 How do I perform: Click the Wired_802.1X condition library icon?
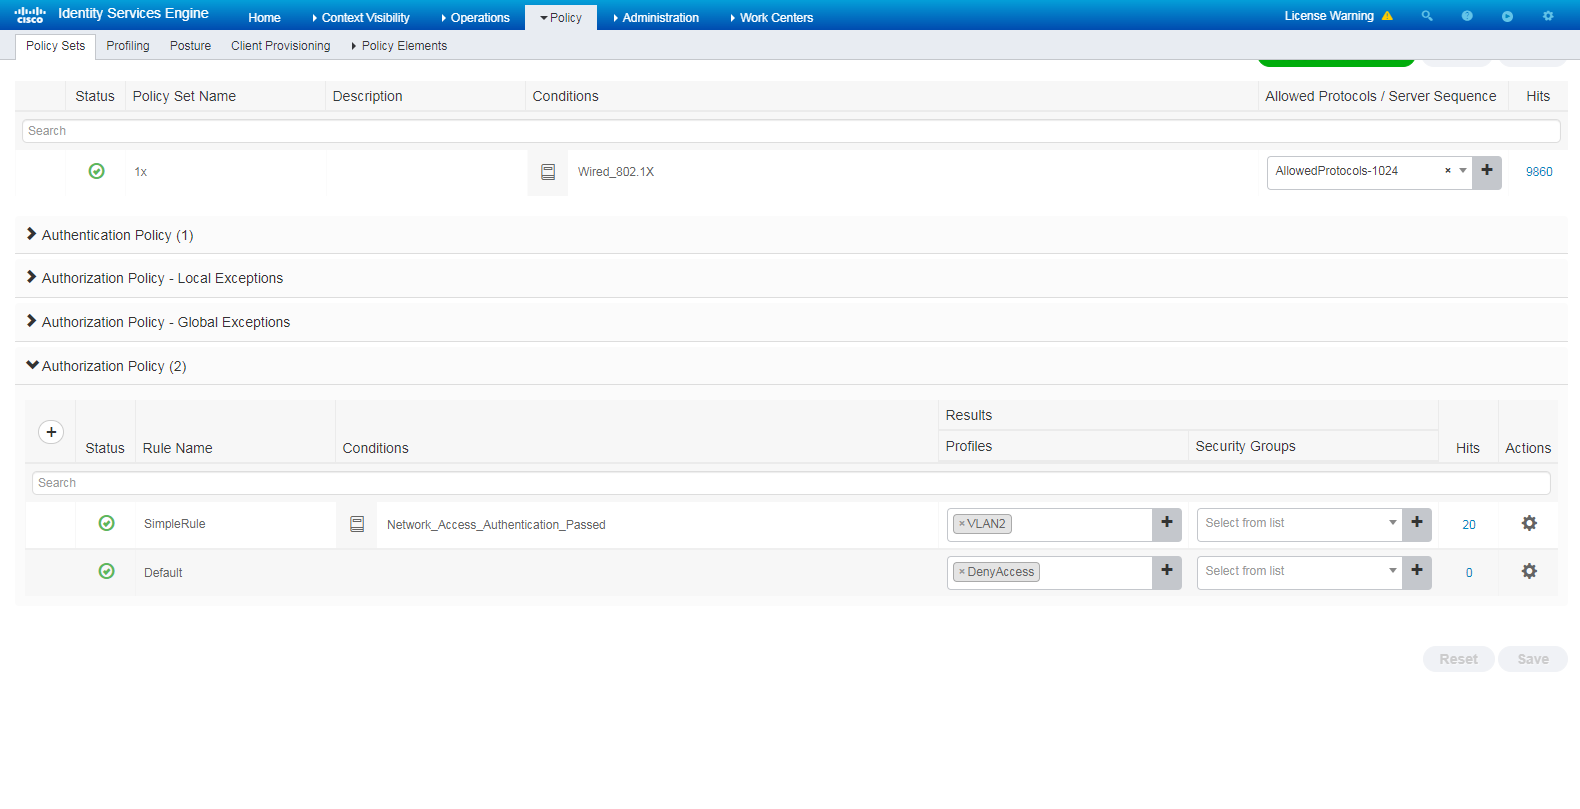tap(548, 172)
